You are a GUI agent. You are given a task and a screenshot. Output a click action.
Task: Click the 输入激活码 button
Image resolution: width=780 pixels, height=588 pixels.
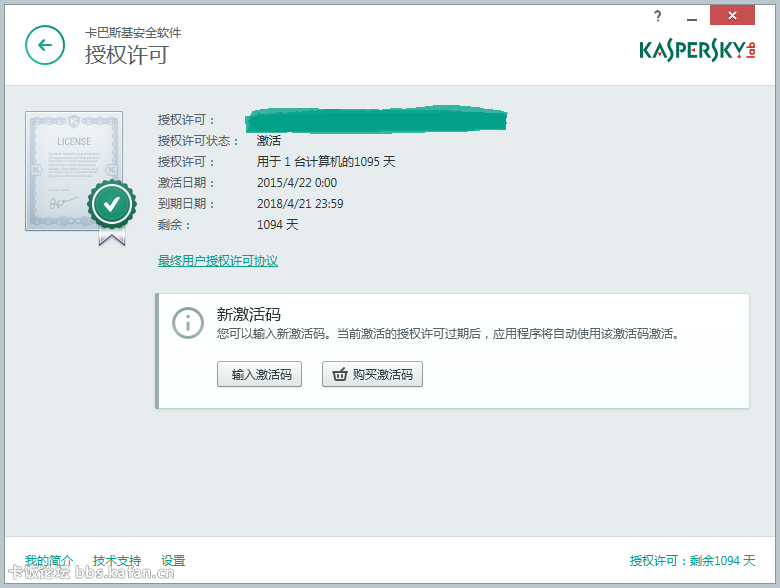pyautogui.click(x=259, y=374)
